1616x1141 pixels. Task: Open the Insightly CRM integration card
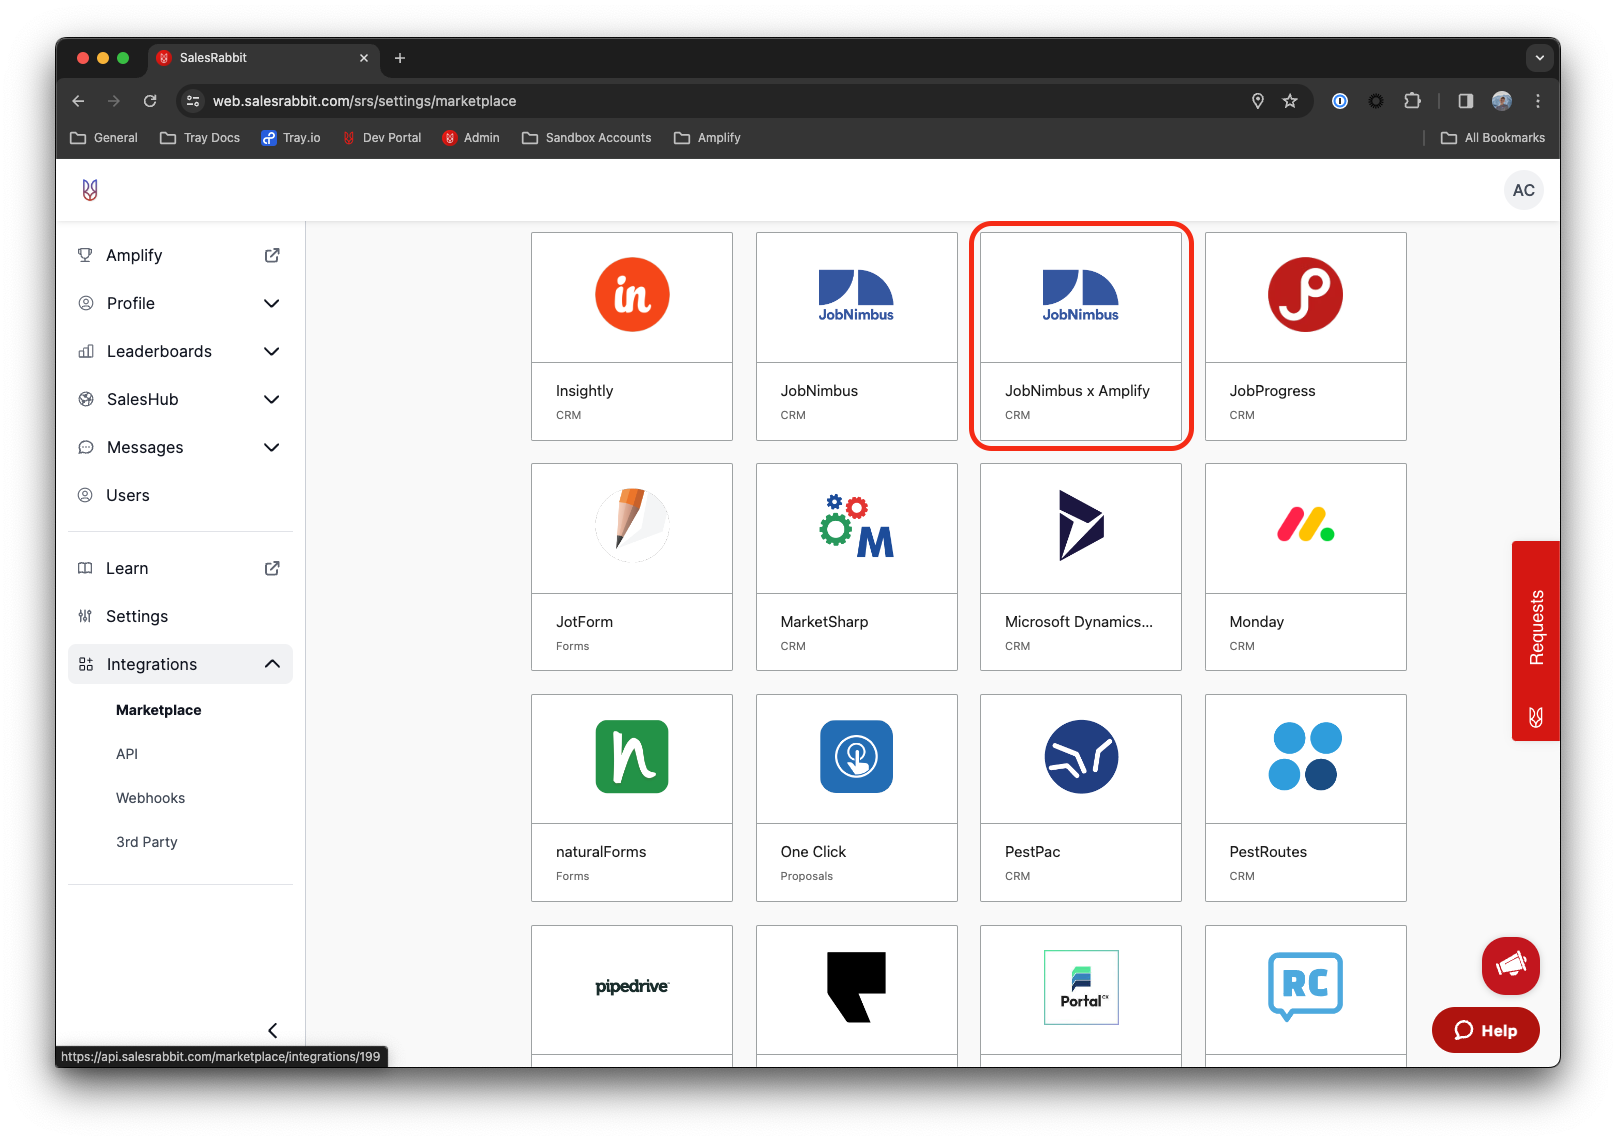[x=632, y=336]
